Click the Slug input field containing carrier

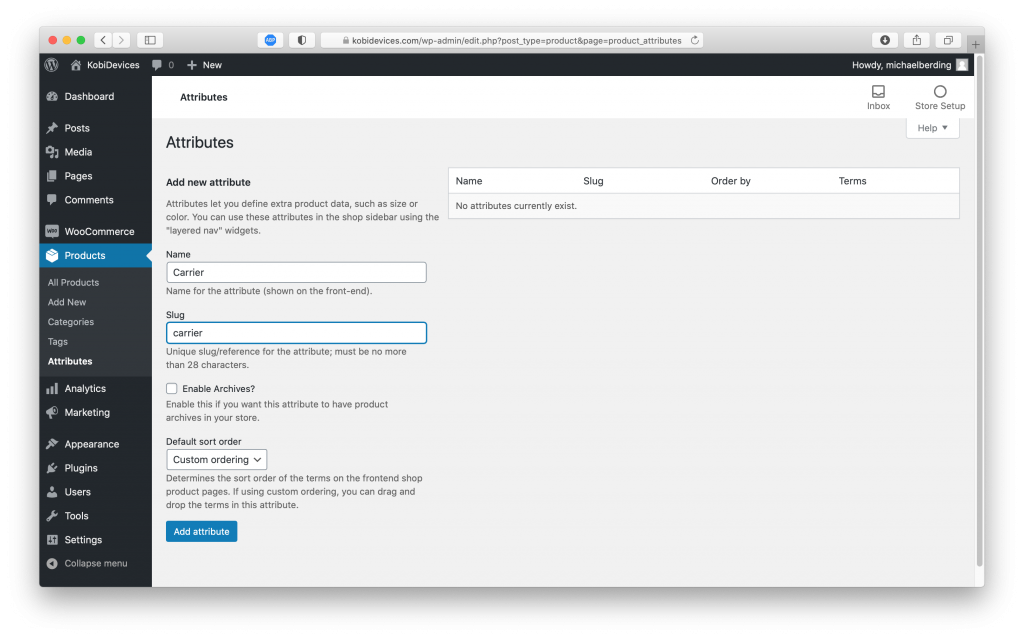point(296,333)
